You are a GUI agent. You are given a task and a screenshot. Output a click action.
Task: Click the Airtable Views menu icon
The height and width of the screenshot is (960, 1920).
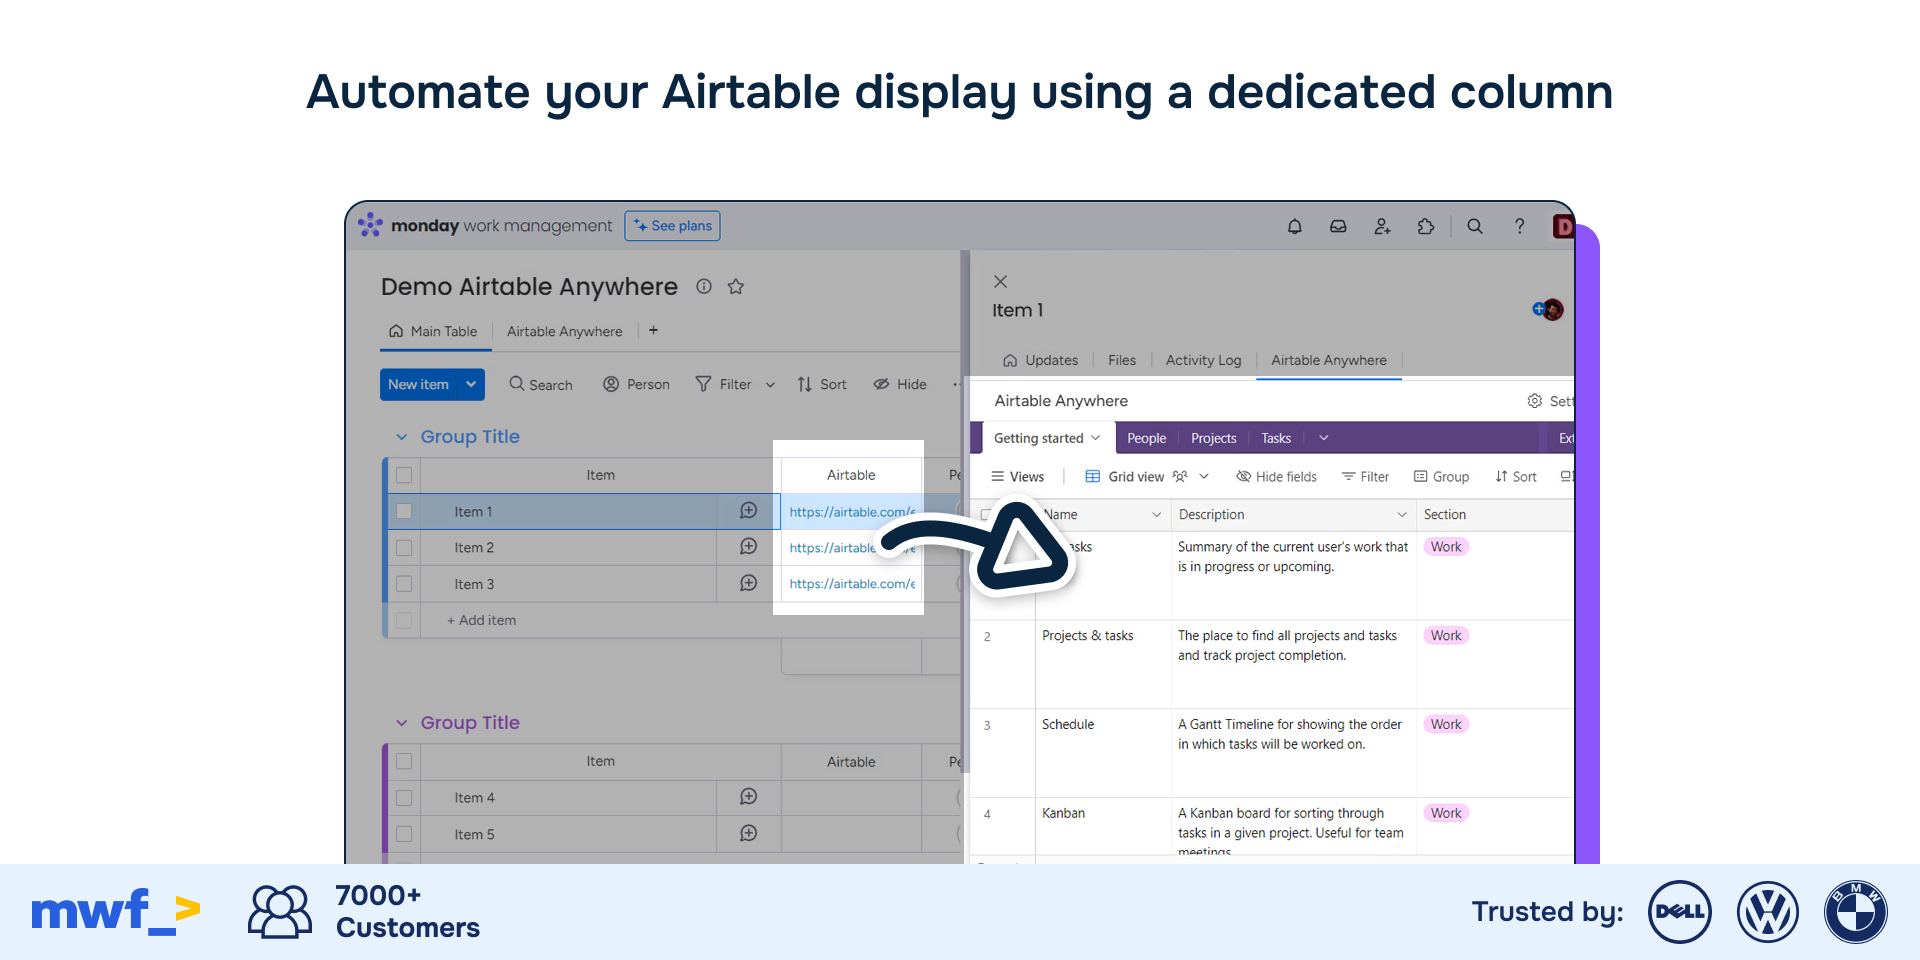997,476
